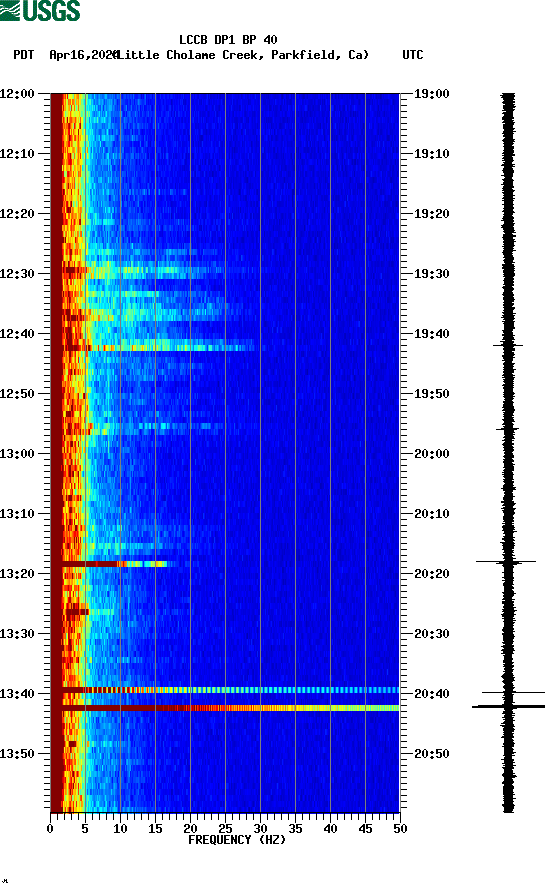
Task: Click the '12:20' PDT time label
Action: [x=17, y=214]
